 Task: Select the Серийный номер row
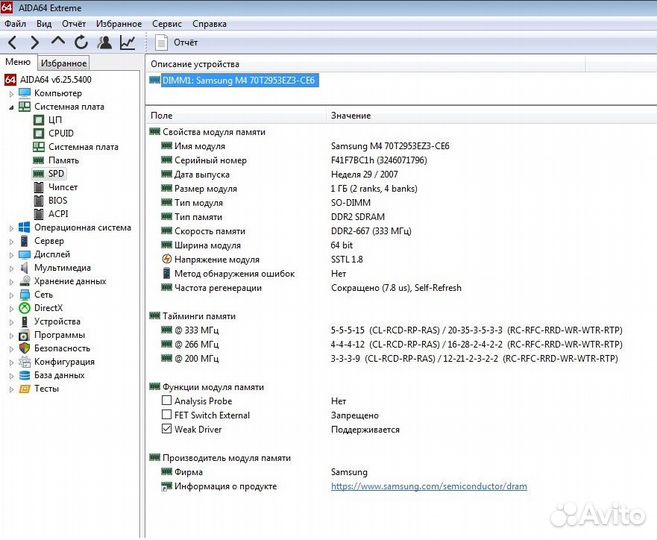[402, 160]
